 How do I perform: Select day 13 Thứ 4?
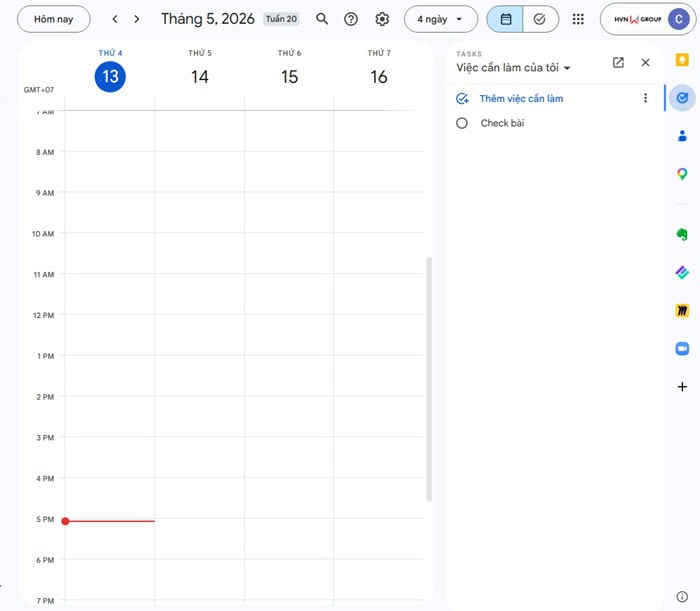tap(110, 77)
